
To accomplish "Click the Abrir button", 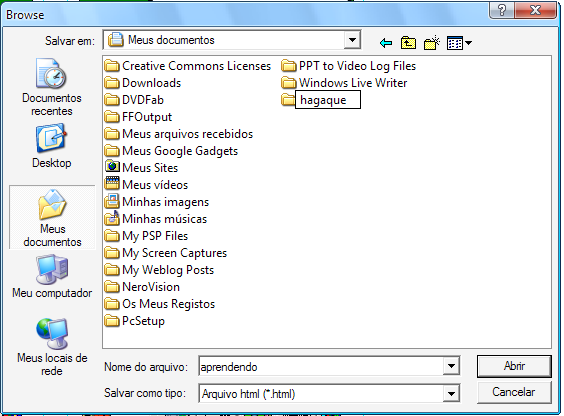I will click(x=514, y=366).
